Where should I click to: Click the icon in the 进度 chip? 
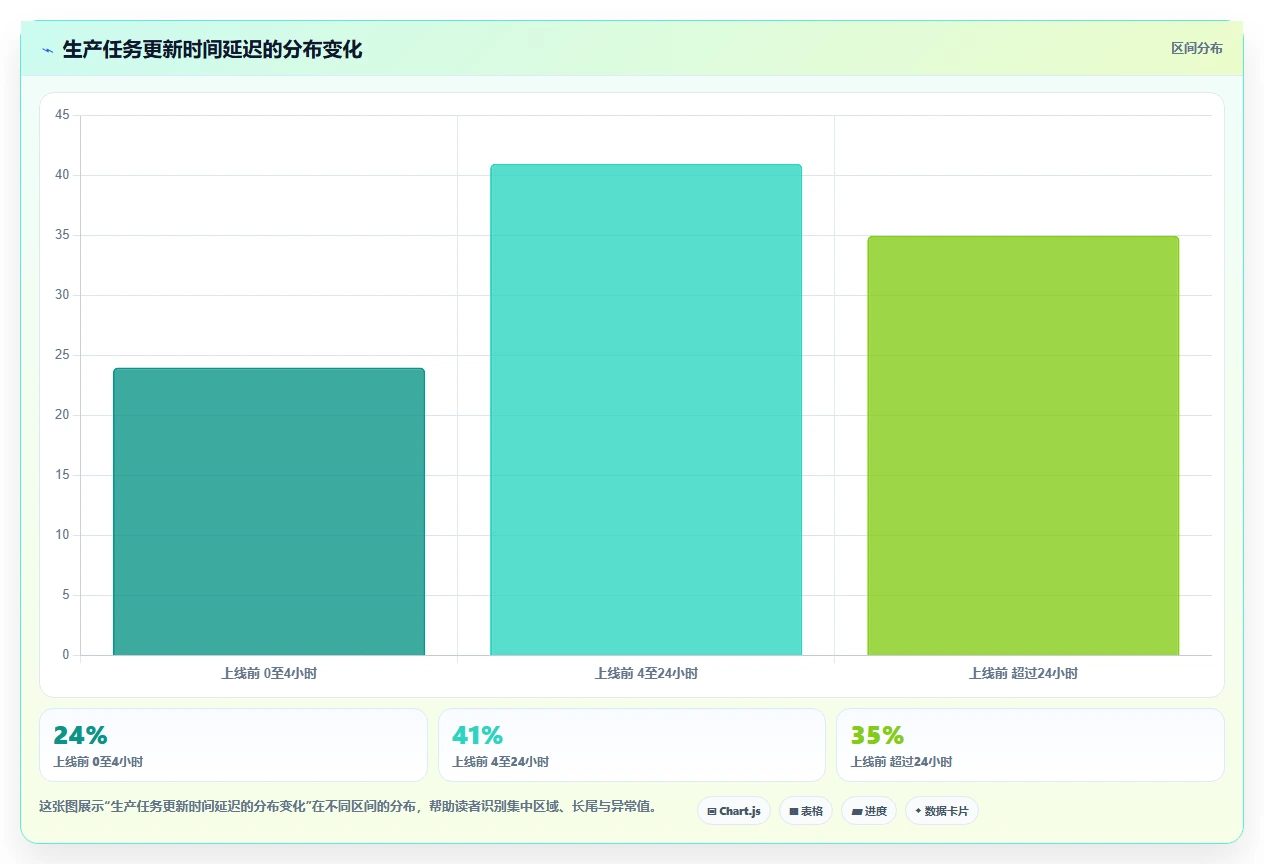click(857, 812)
